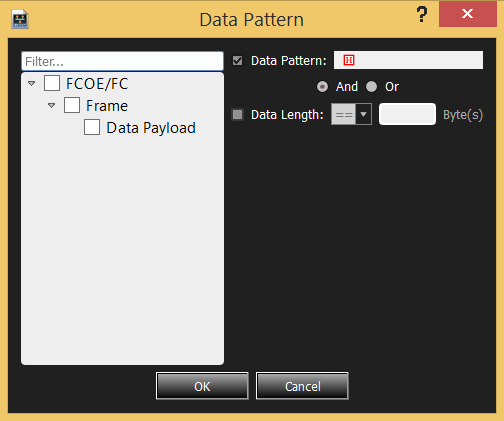Click the OK button
Viewport: 504px width, 421px height.
pyautogui.click(x=202, y=386)
